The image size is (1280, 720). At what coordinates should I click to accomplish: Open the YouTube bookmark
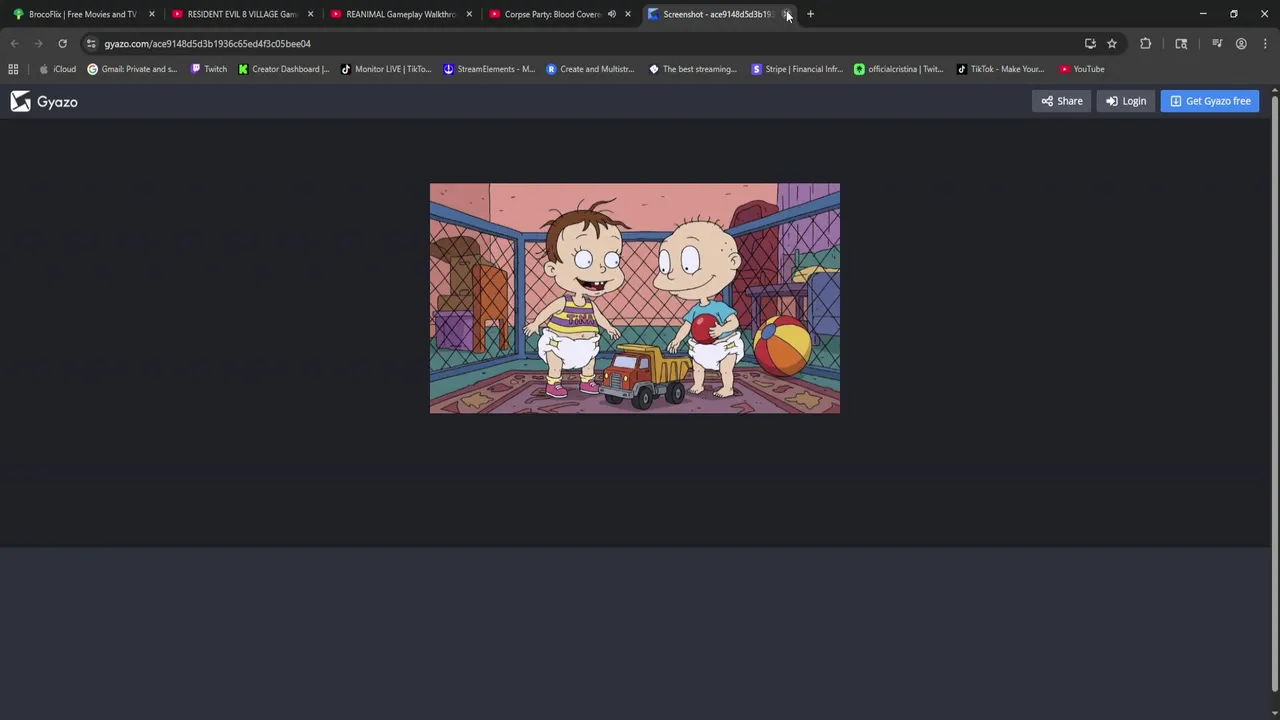(x=1082, y=69)
